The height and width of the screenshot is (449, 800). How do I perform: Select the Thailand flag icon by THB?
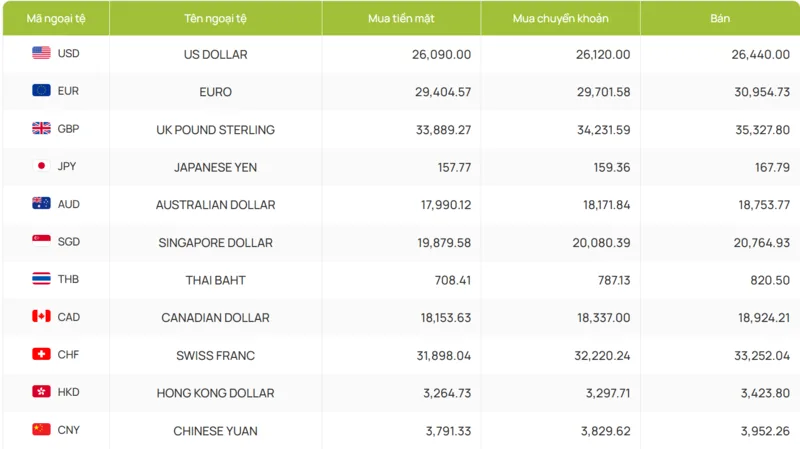pyautogui.click(x=41, y=279)
